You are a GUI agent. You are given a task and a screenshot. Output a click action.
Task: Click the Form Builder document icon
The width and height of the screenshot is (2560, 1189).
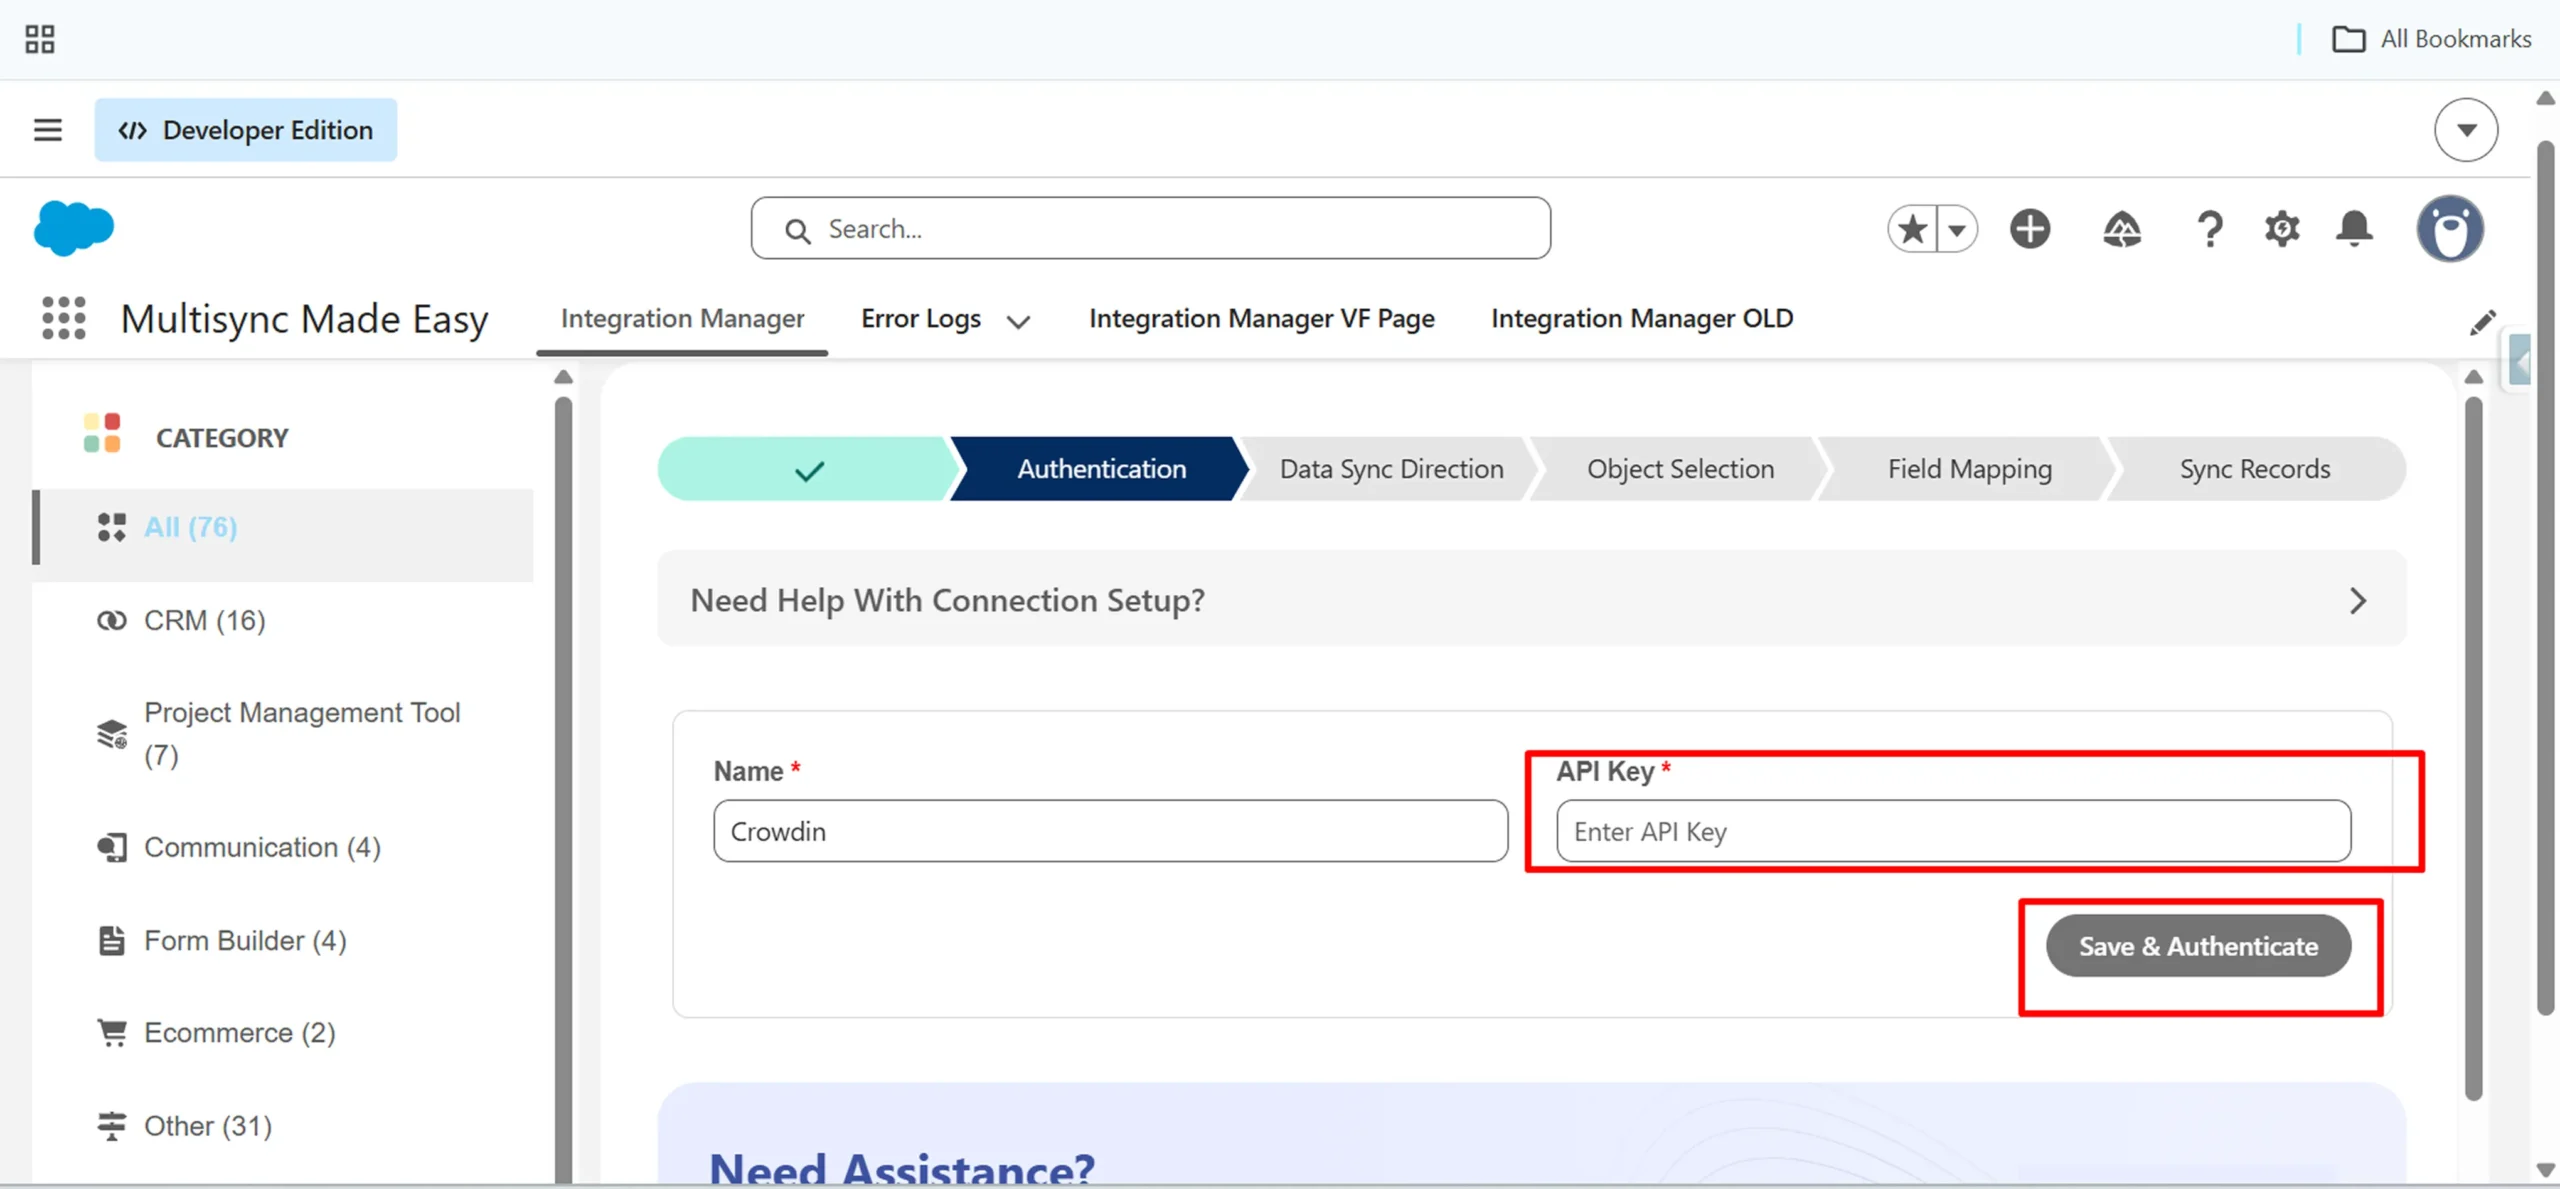pos(112,940)
